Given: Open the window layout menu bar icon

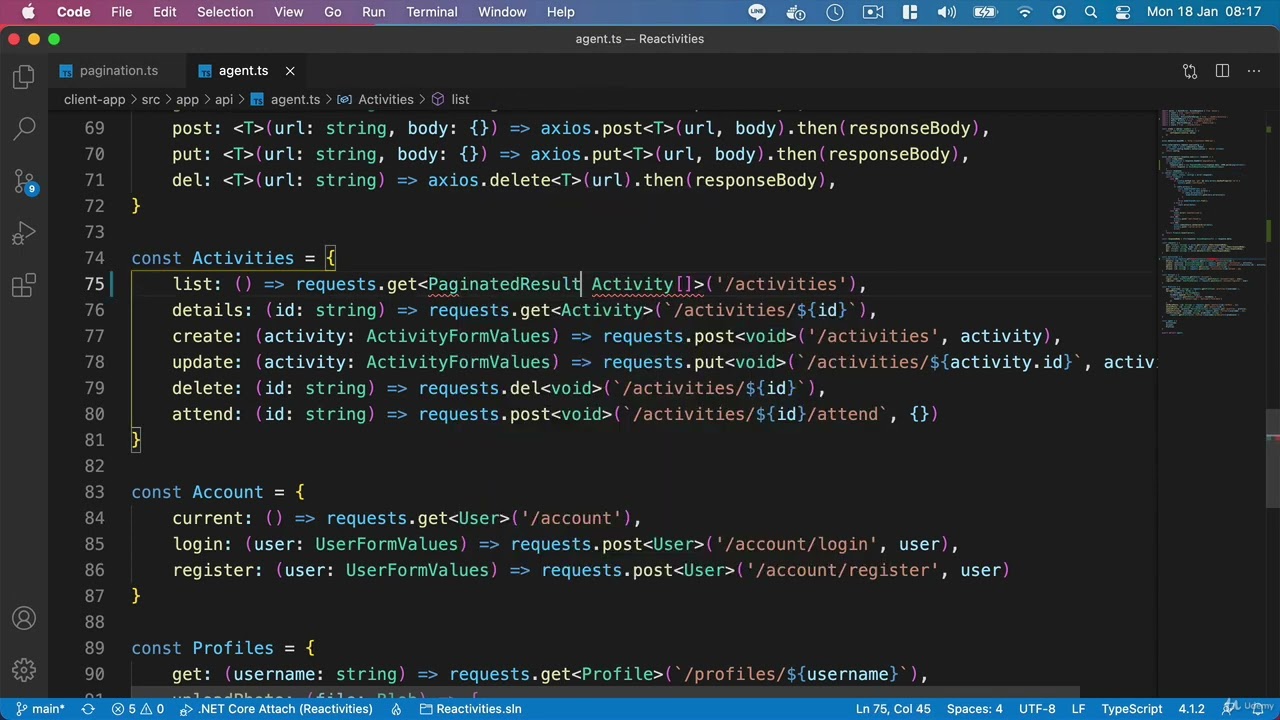Looking at the screenshot, I should (910, 12).
